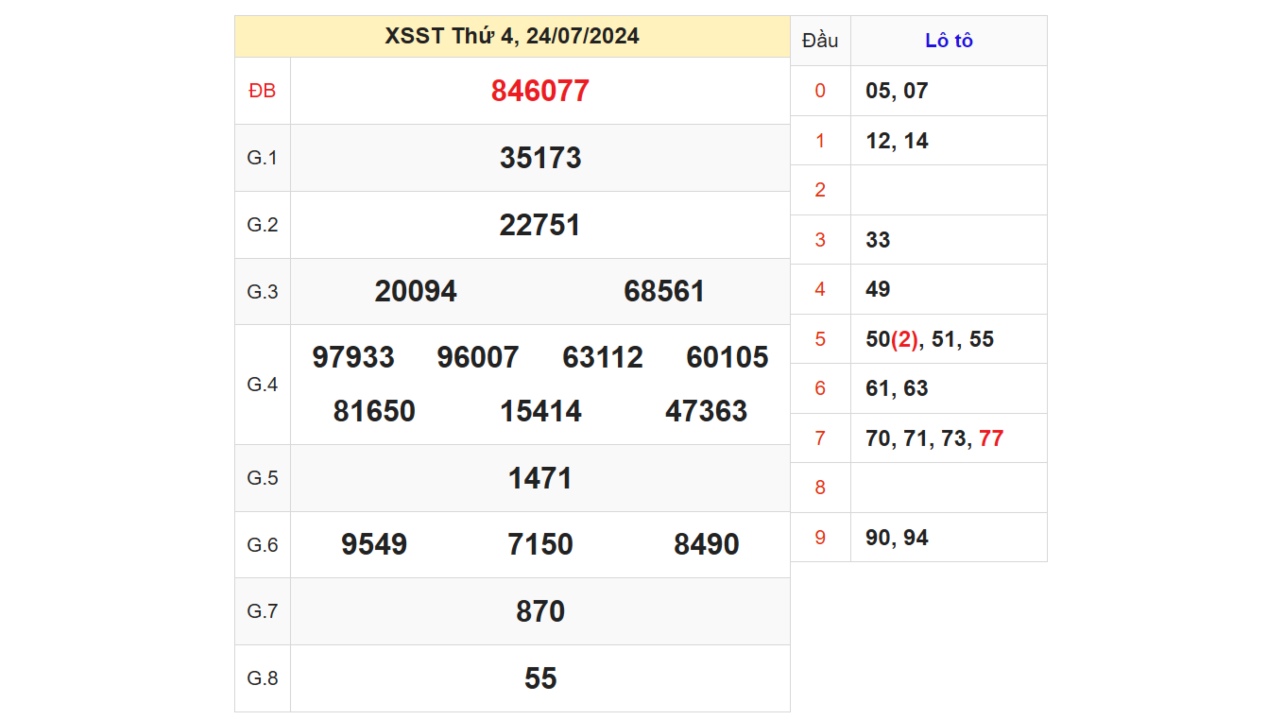Click the Đầu column header

click(820, 41)
